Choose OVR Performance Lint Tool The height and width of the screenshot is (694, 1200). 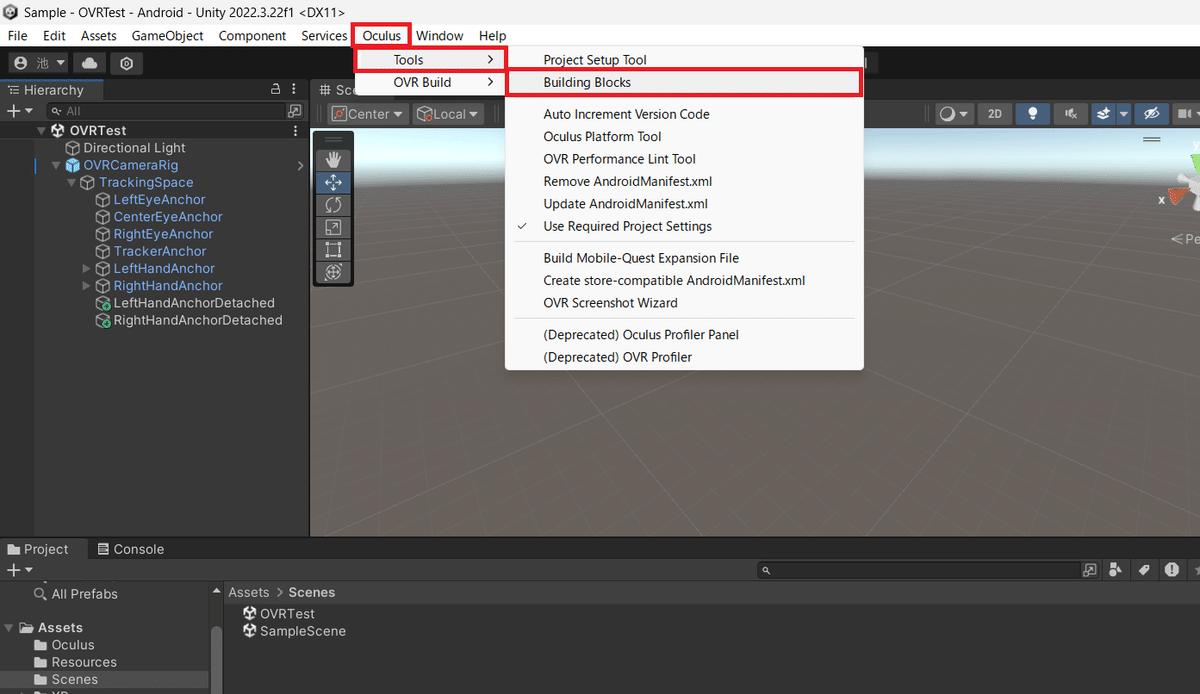pos(684,159)
